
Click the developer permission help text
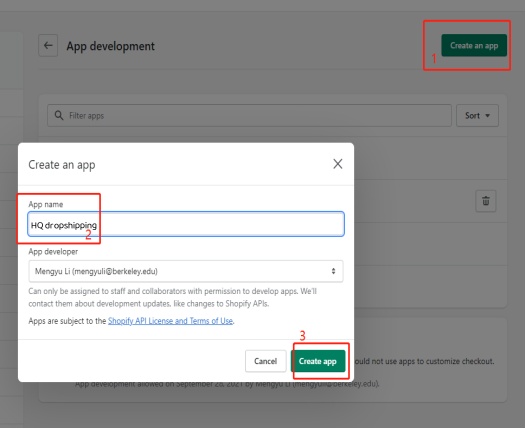pos(173,297)
